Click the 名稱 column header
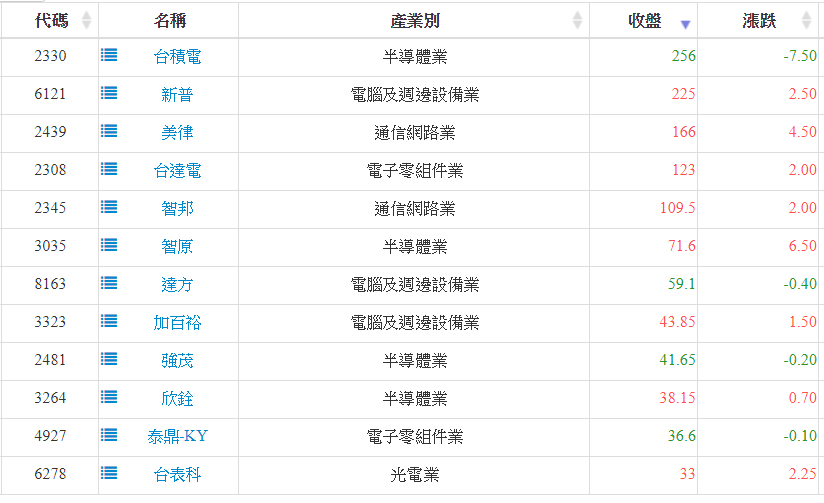This screenshot has width=824, height=503. (170, 21)
